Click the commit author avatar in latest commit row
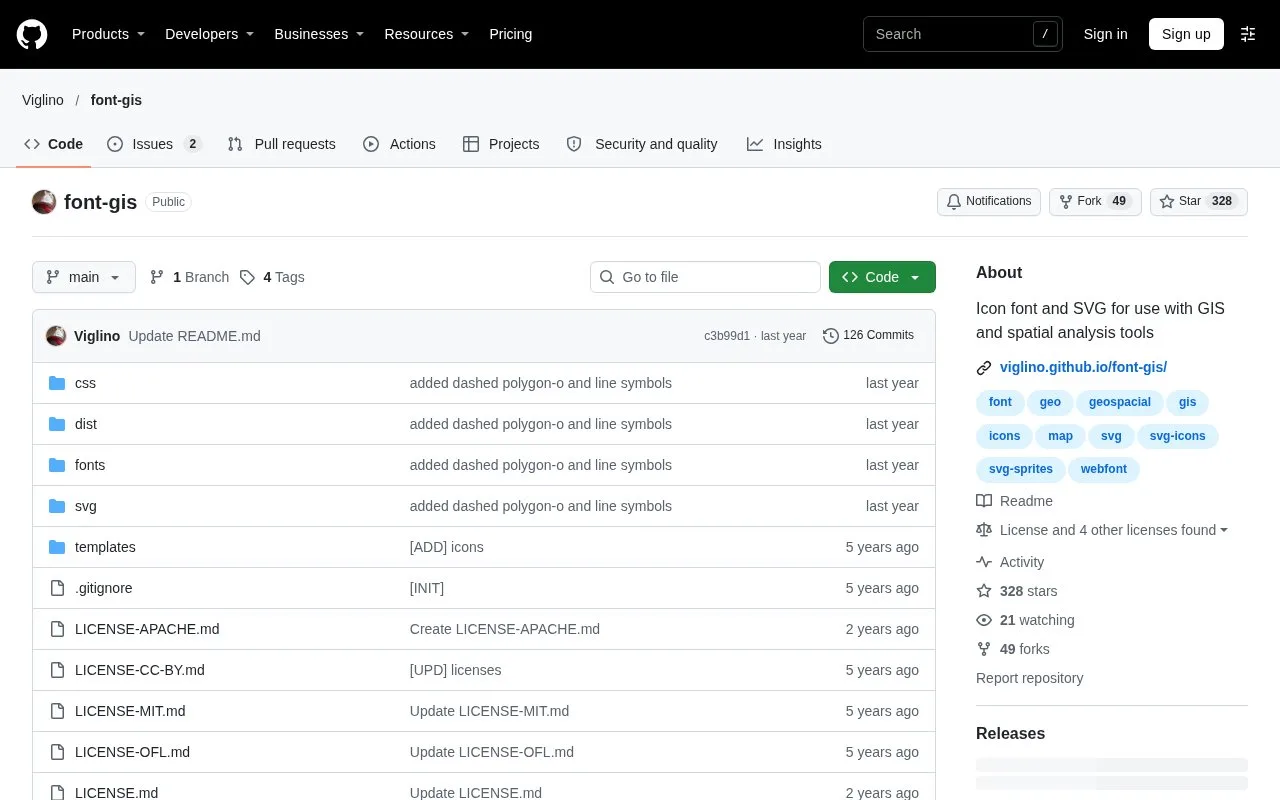The width and height of the screenshot is (1280, 800). point(56,336)
